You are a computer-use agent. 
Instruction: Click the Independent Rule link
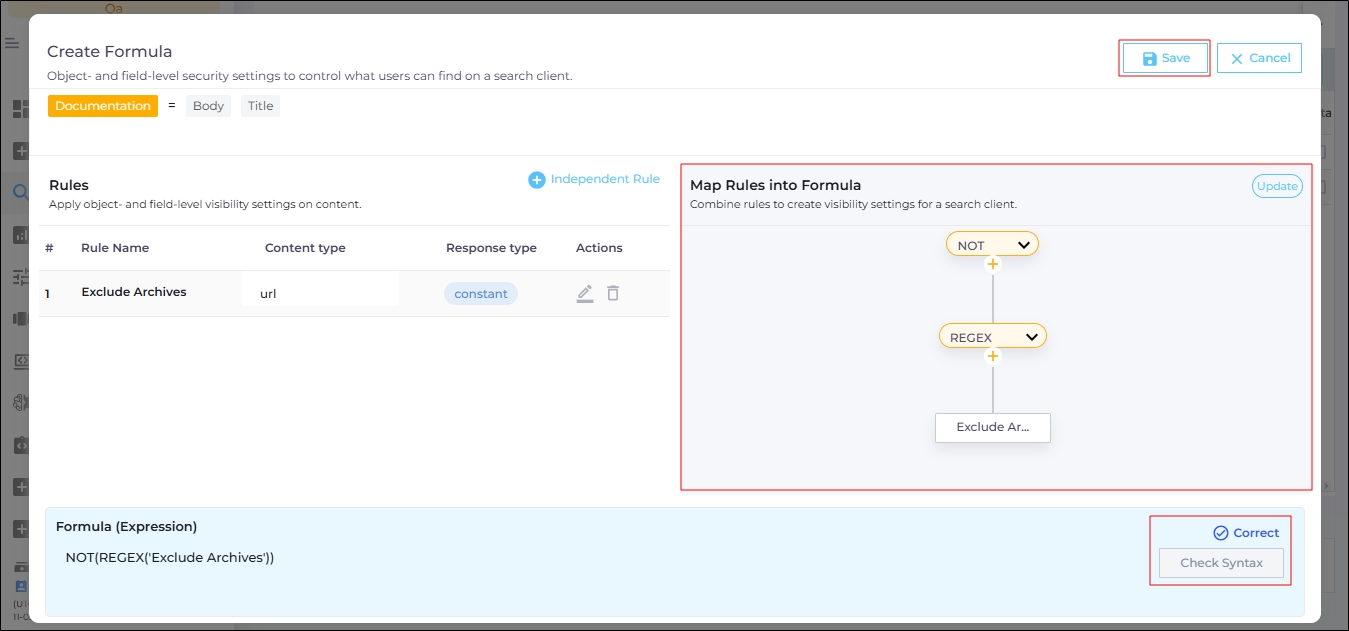(x=605, y=180)
